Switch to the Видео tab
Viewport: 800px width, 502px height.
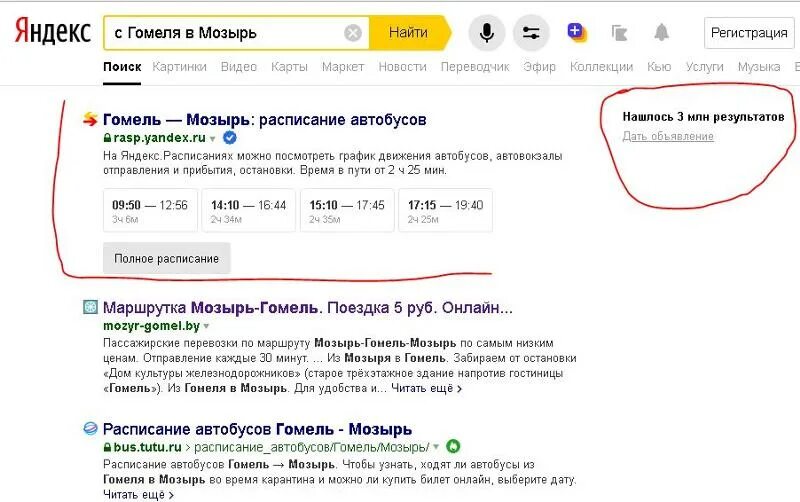[239, 67]
